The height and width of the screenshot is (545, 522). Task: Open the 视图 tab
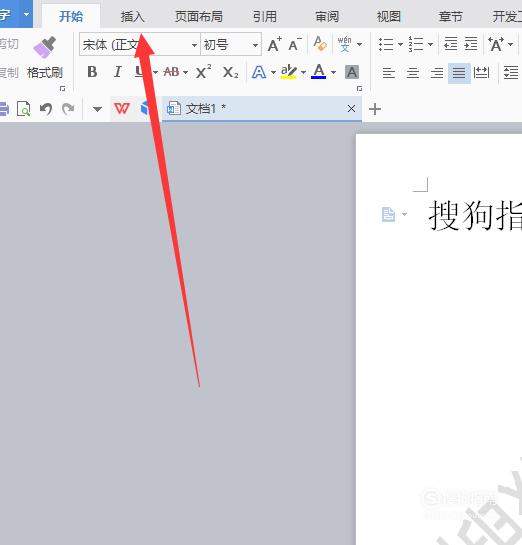pyautogui.click(x=389, y=16)
